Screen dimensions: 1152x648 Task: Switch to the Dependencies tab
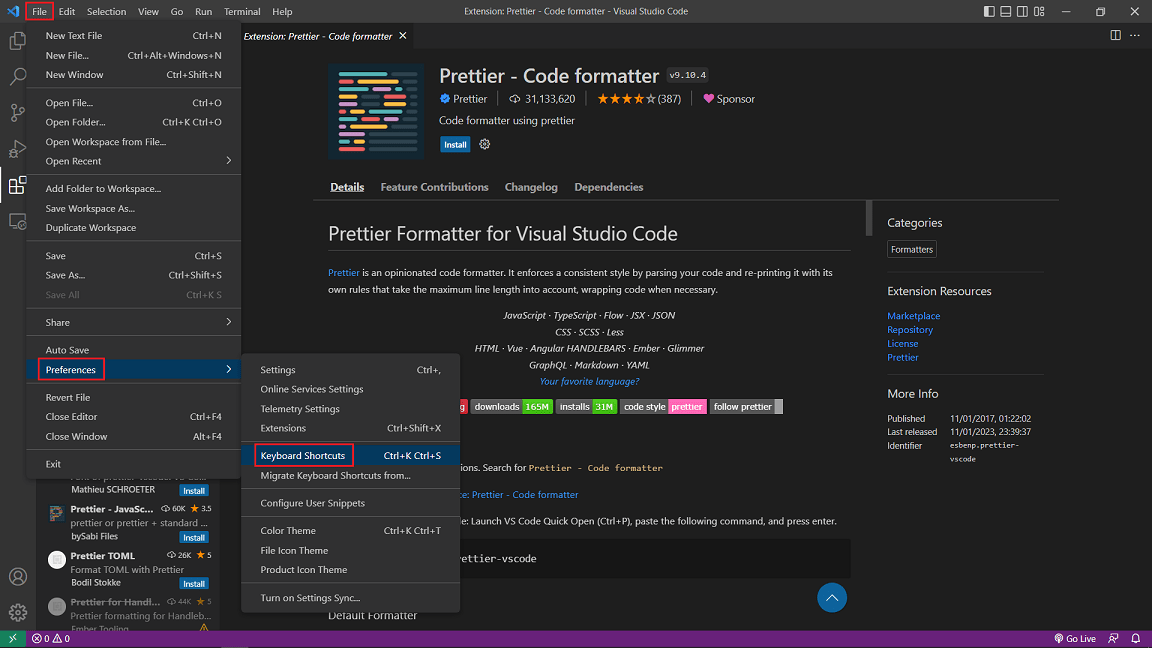pos(608,187)
